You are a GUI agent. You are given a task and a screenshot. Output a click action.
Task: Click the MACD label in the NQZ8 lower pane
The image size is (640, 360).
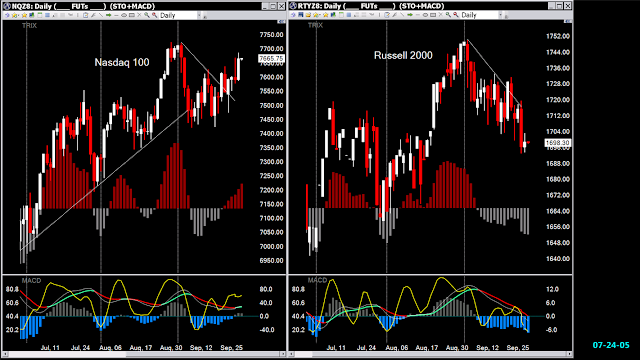click(31, 280)
